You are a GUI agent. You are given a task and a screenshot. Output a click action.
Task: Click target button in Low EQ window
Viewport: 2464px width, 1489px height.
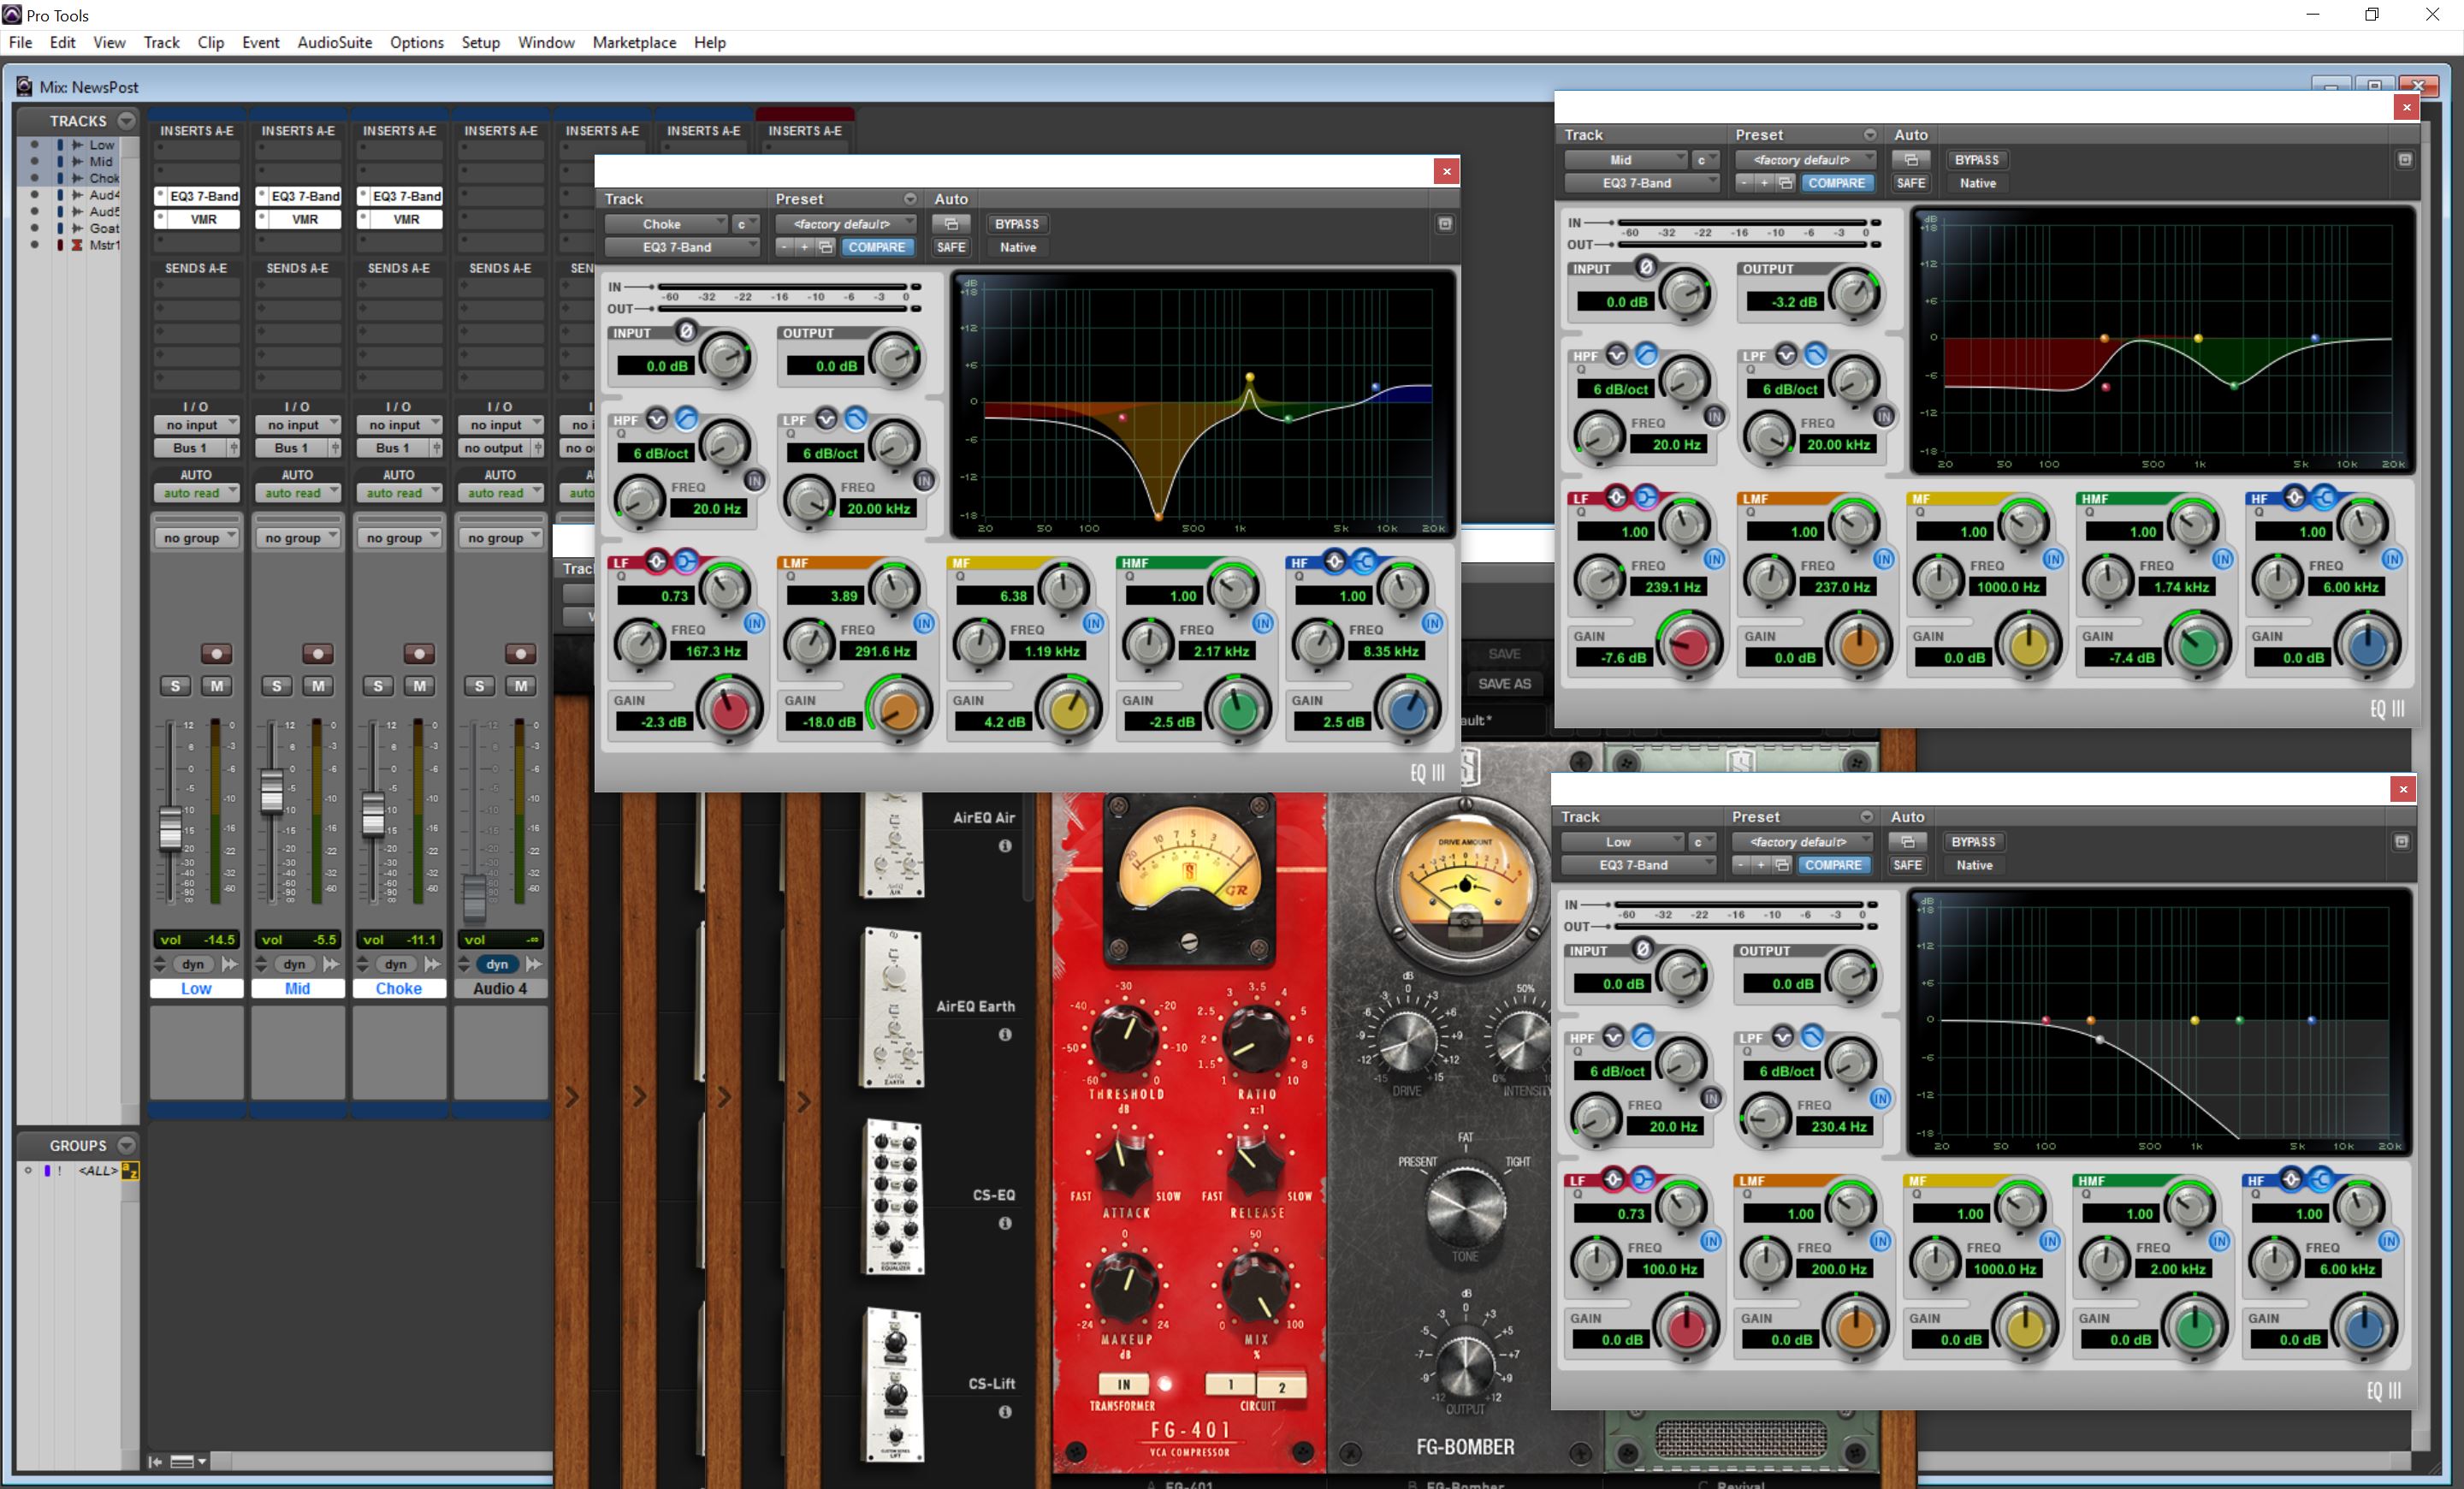[2401, 842]
